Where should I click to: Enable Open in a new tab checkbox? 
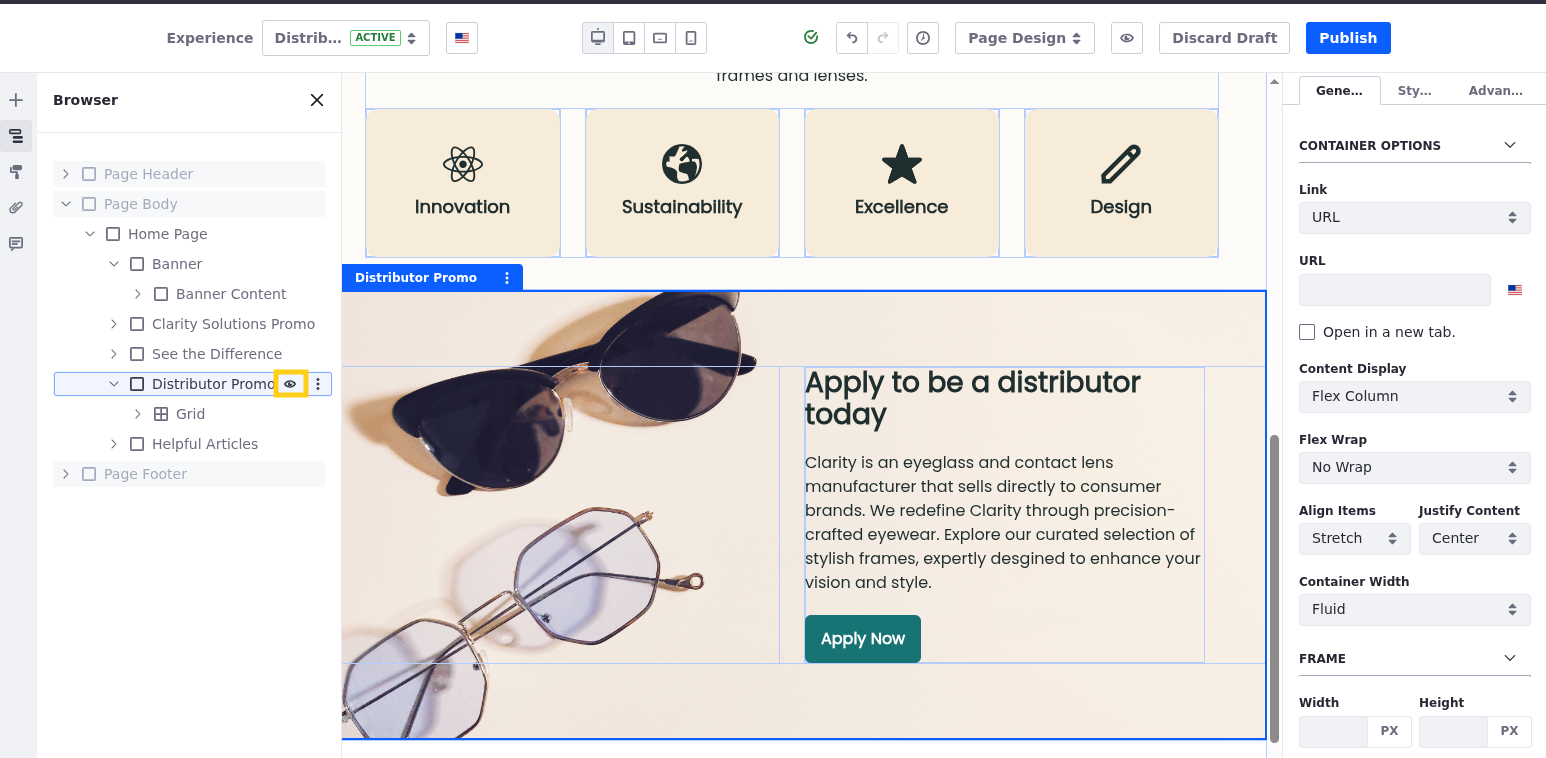click(x=1307, y=332)
